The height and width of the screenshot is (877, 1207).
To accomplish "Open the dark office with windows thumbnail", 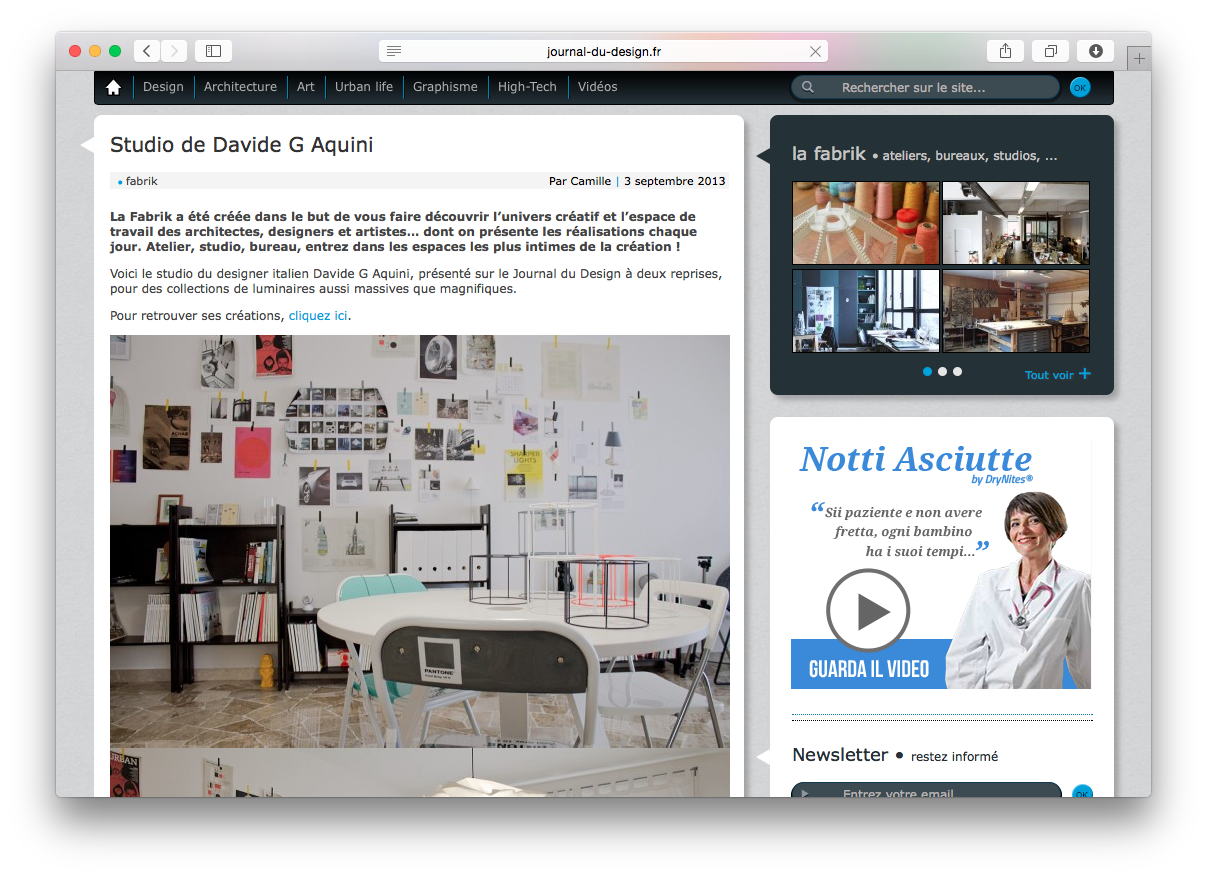I will click(x=866, y=311).
